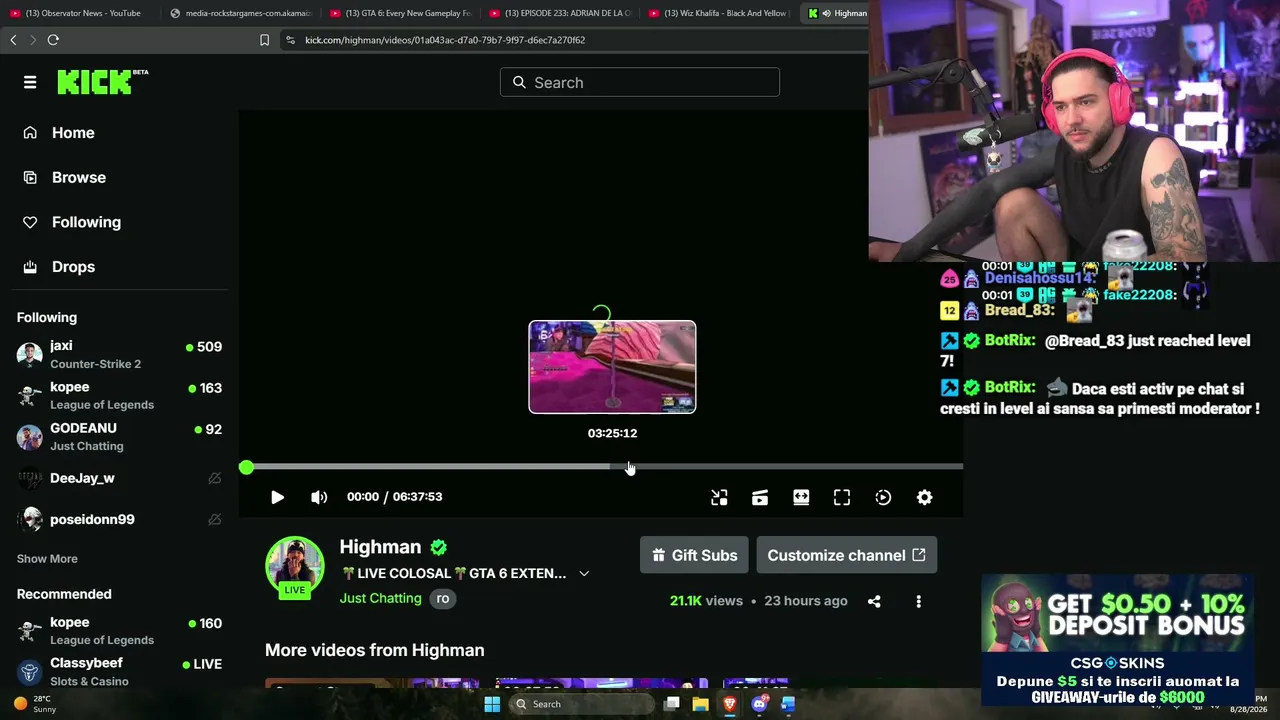Open Classybeef's channel in Recommended list
This screenshot has height=720, width=1280.
tap(120, 672)
